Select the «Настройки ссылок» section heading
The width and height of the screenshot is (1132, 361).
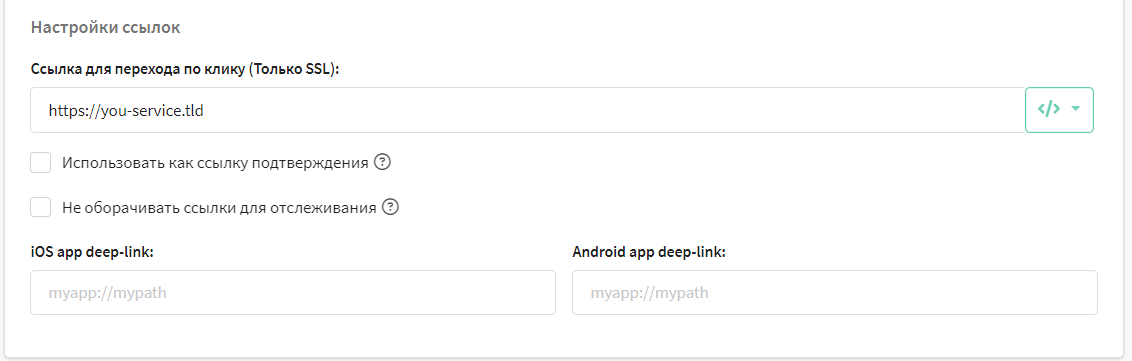[x=105, y=28]
